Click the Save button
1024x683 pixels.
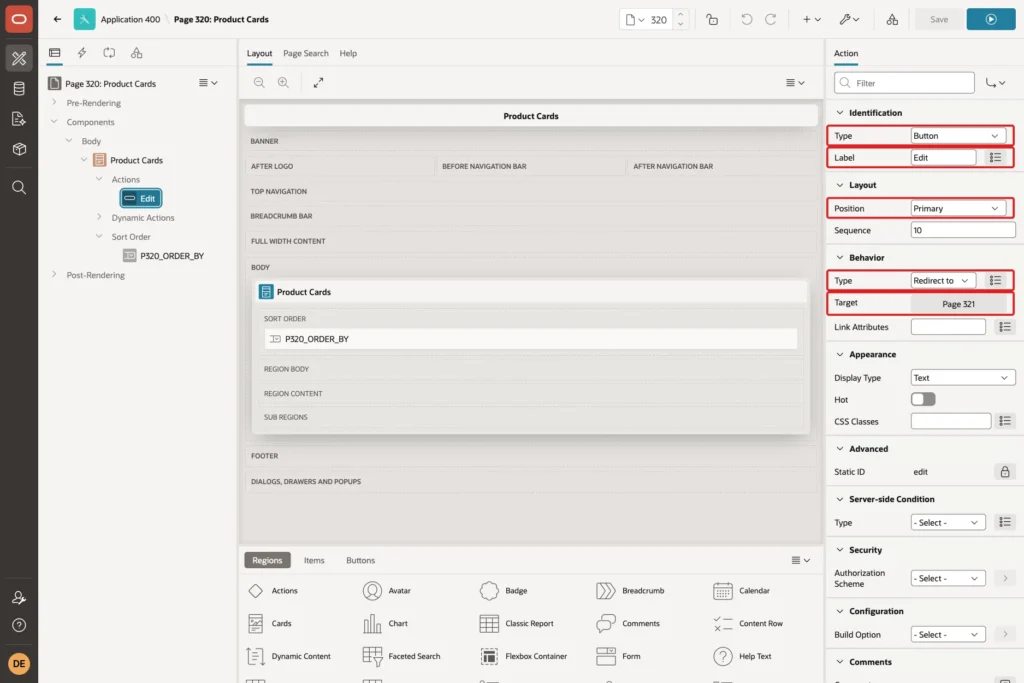point(938,20)
